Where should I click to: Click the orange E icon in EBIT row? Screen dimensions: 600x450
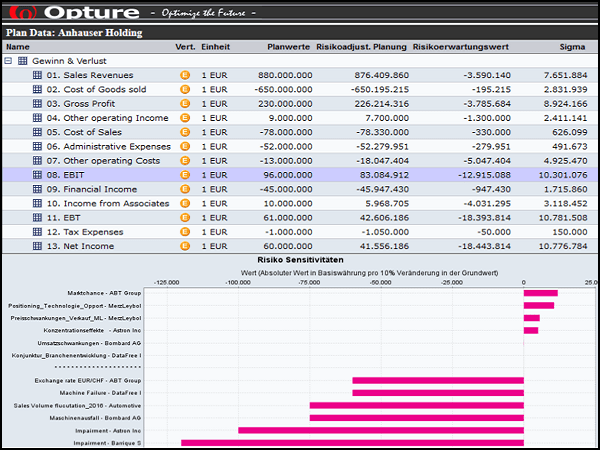point(184,175)
